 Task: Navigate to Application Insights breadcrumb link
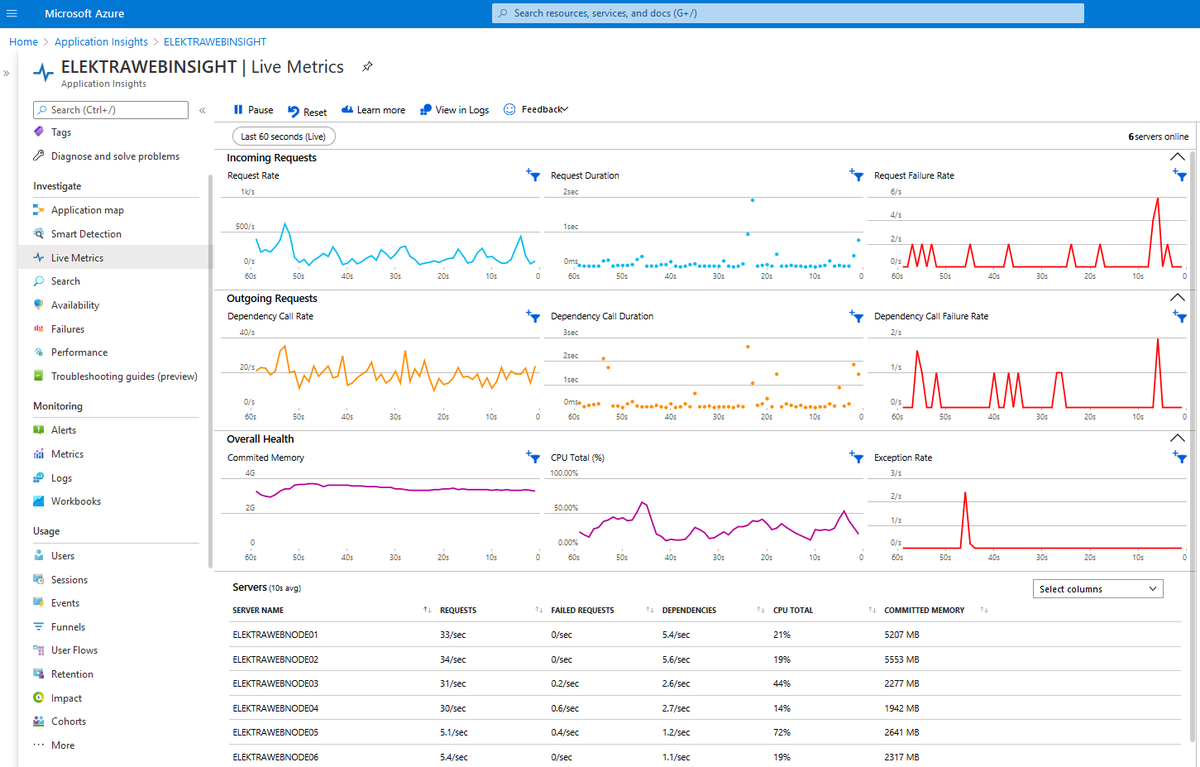[x=101, y=41]
